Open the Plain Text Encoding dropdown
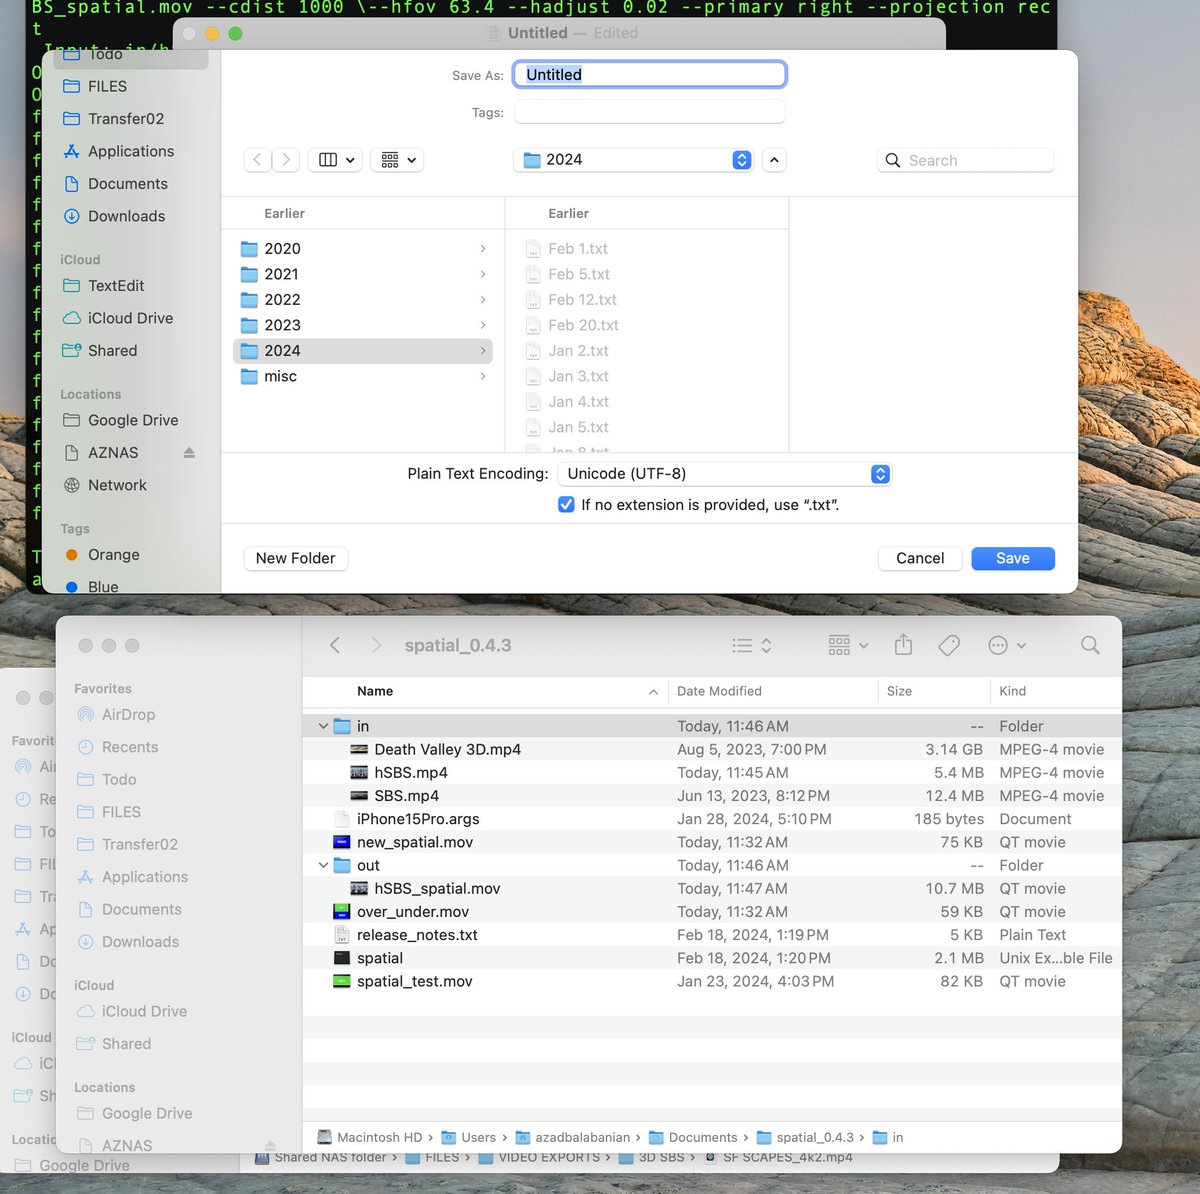 click(724, 474)
